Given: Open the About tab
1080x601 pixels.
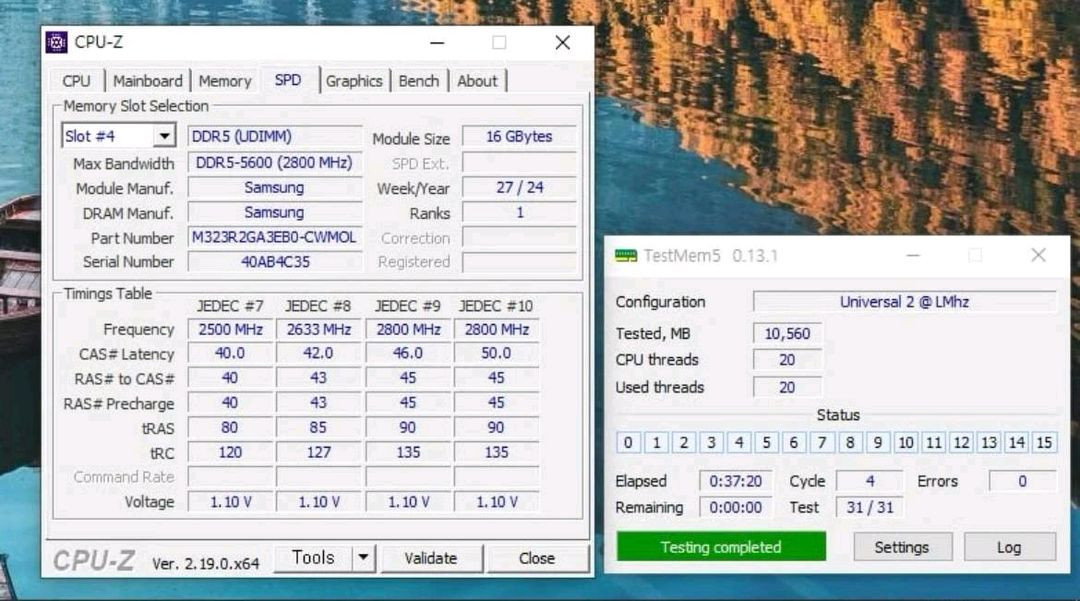Looking at the screenshot, I should coord(477,81).
